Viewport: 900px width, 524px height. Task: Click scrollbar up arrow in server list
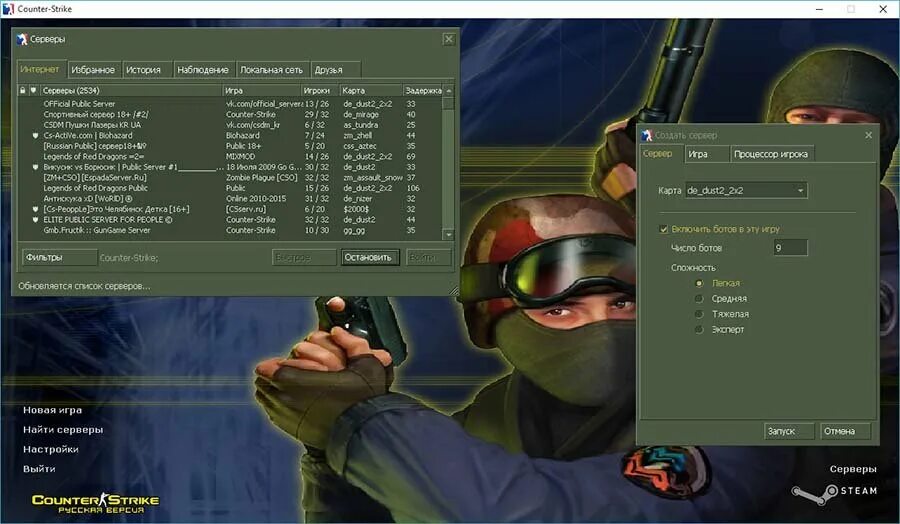(x=448, y=90)
